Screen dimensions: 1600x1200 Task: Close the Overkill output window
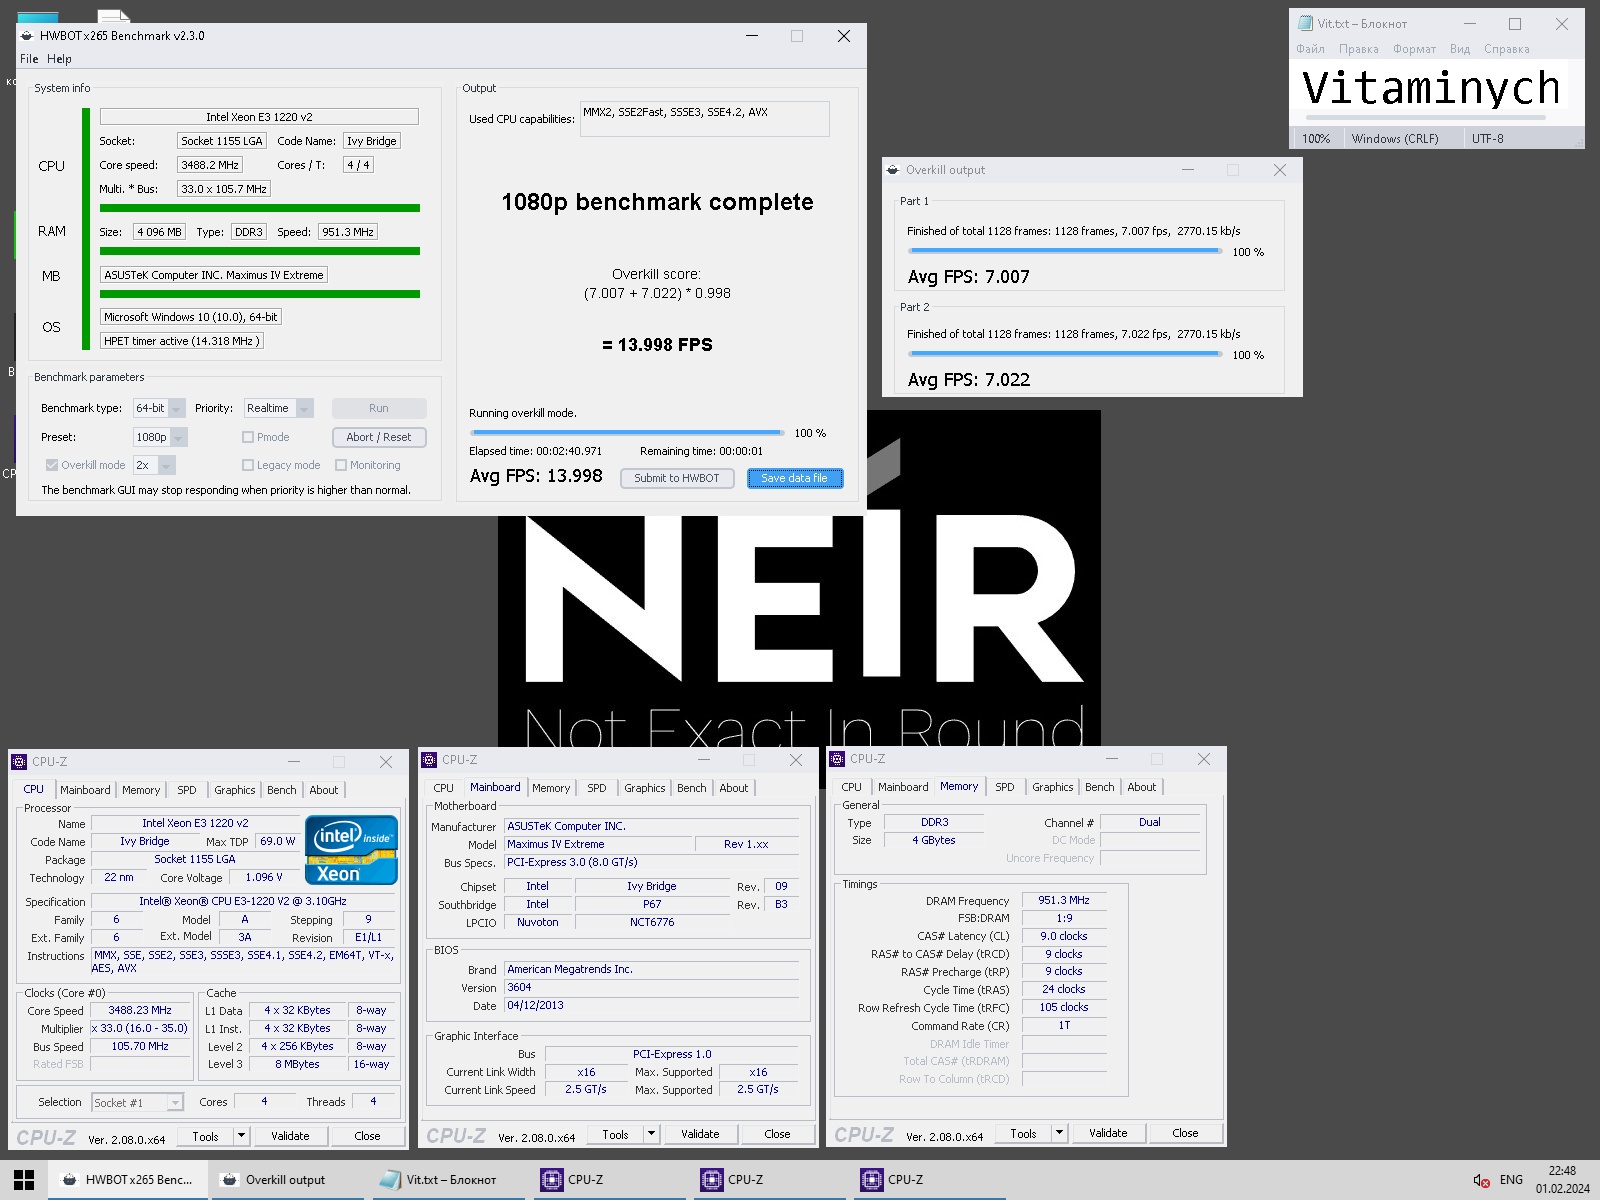pyautogui.click(x=1279, y=170)
